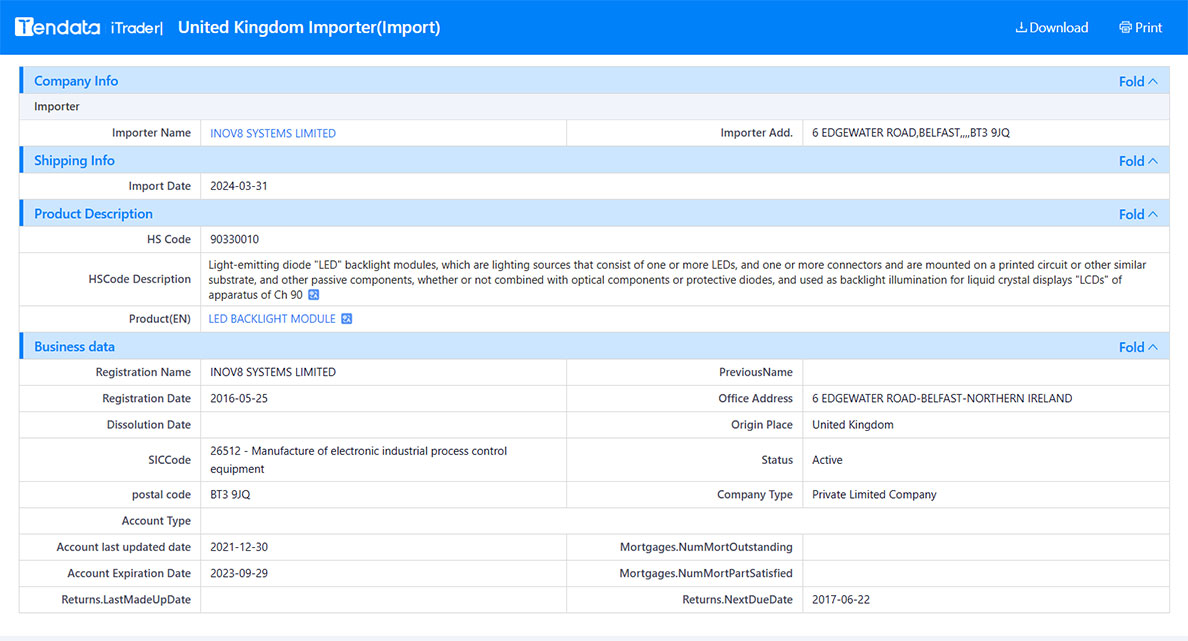Click the Product(EN) label
Viewport: 1188px width, 641px height.
[160, 319]
